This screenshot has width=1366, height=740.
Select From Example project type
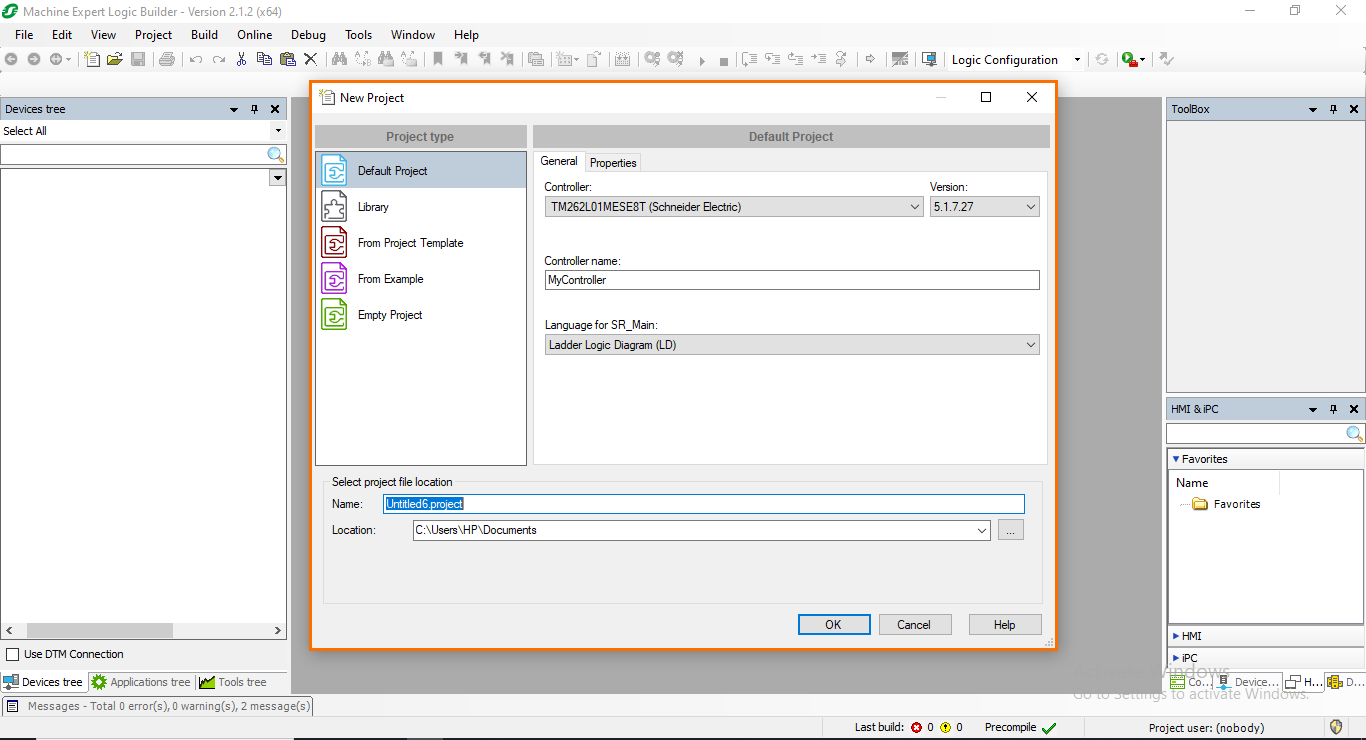[x=421, y=279]
